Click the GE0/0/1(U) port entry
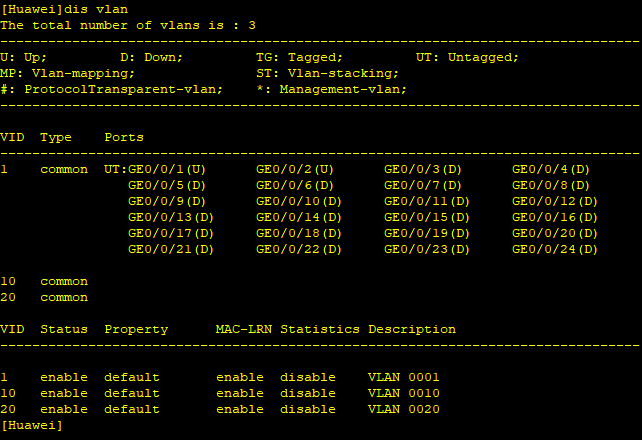 point(167,169)
